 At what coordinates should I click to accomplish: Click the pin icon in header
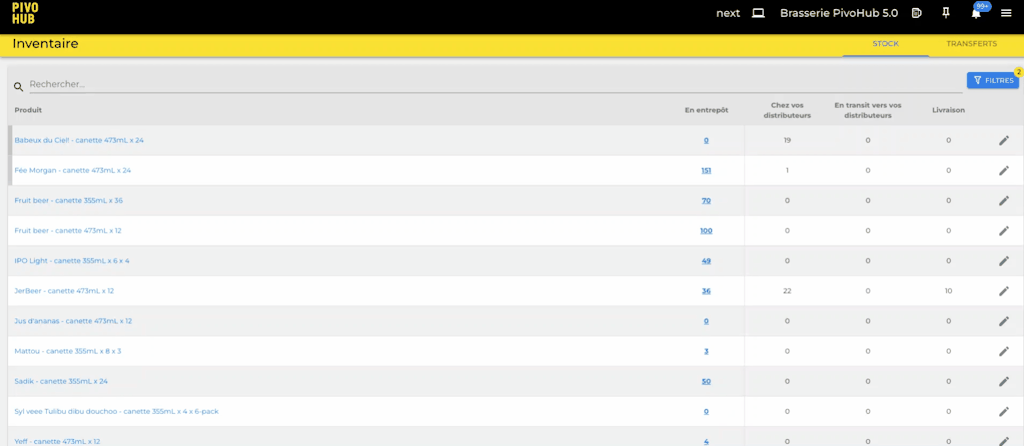(x=946, y=13)
